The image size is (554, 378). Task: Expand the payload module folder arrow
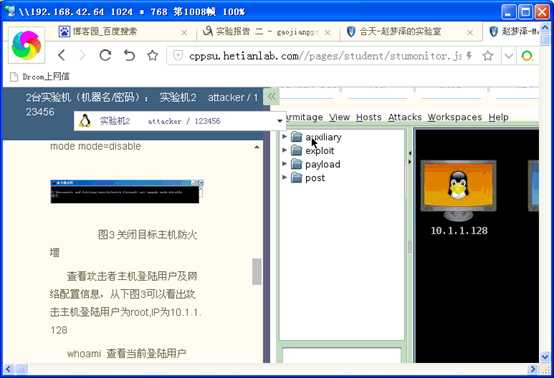(284, 164)
